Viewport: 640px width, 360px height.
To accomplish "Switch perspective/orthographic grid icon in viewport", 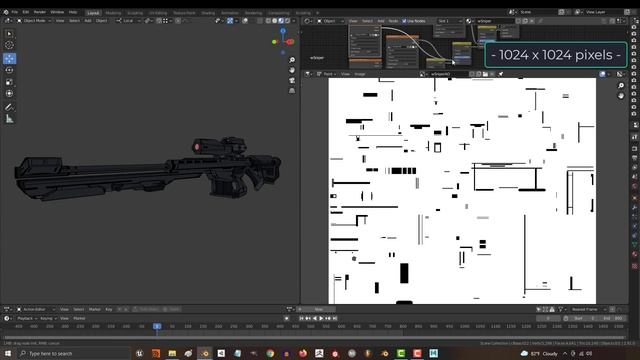I will 292,91.
